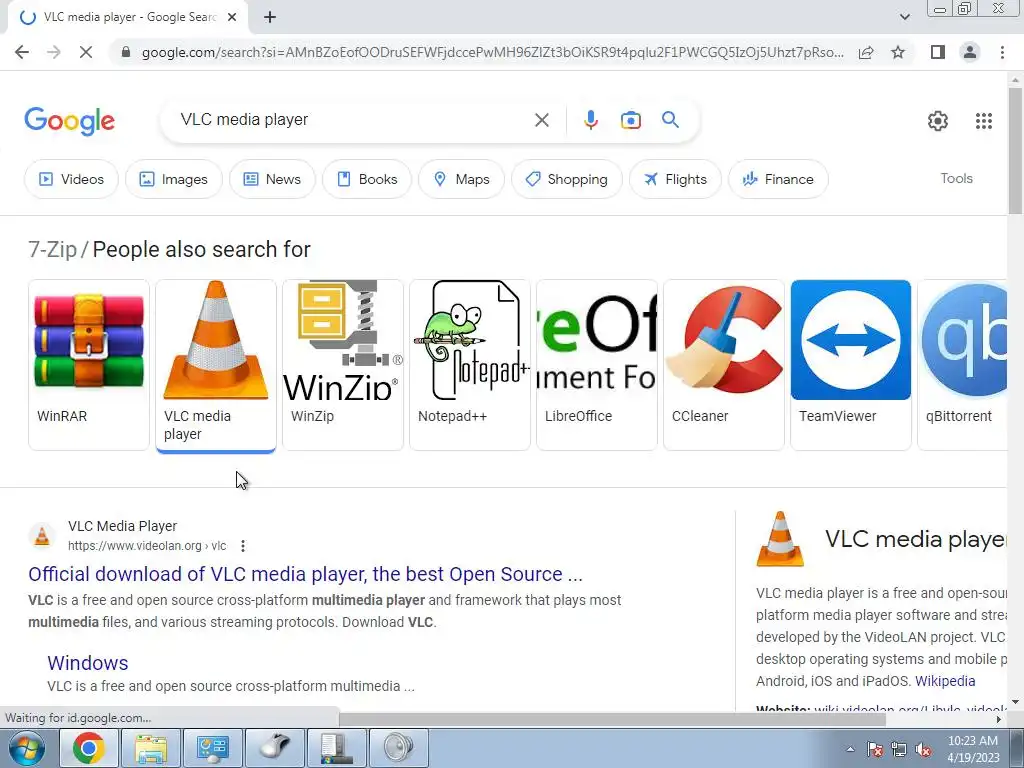This screenshot has width=1024, height=768.
Task: Clear the search box text
Action: [x=541, y=120]
